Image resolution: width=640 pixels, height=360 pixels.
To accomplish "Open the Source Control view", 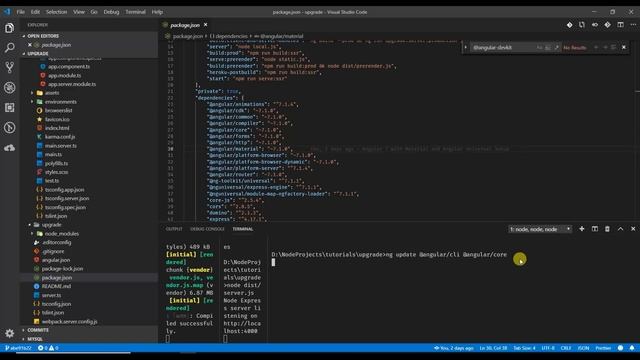I will pos(9,67).
